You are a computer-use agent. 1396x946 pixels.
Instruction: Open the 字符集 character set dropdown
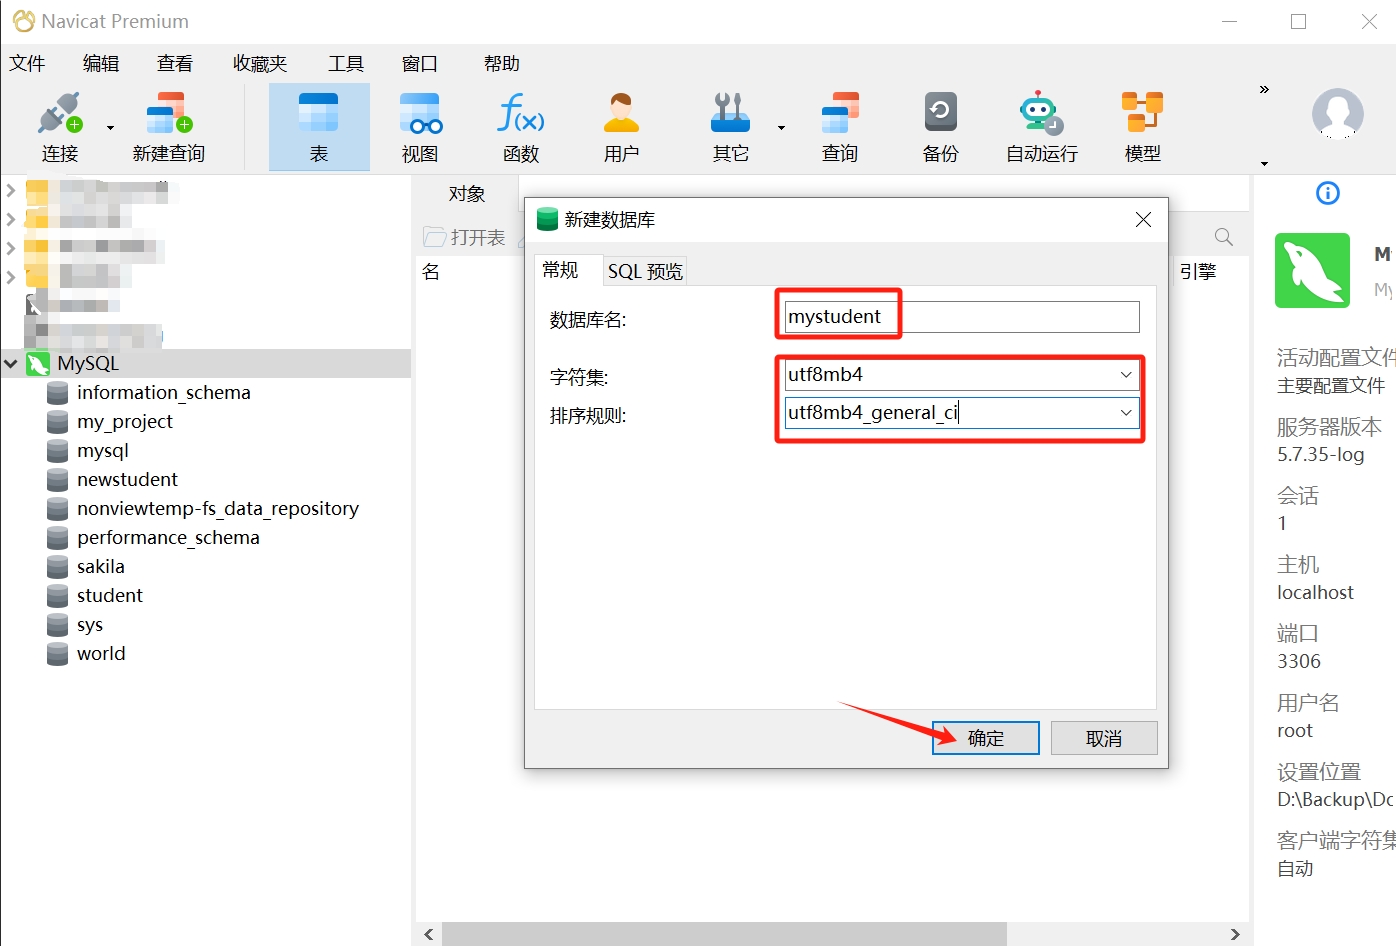(1127, 374)
